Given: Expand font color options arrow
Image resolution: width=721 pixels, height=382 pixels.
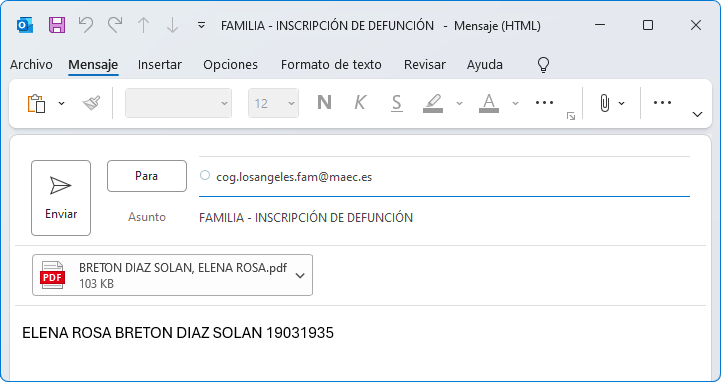Looking at the screenshot, I should (x=515, y=103).
